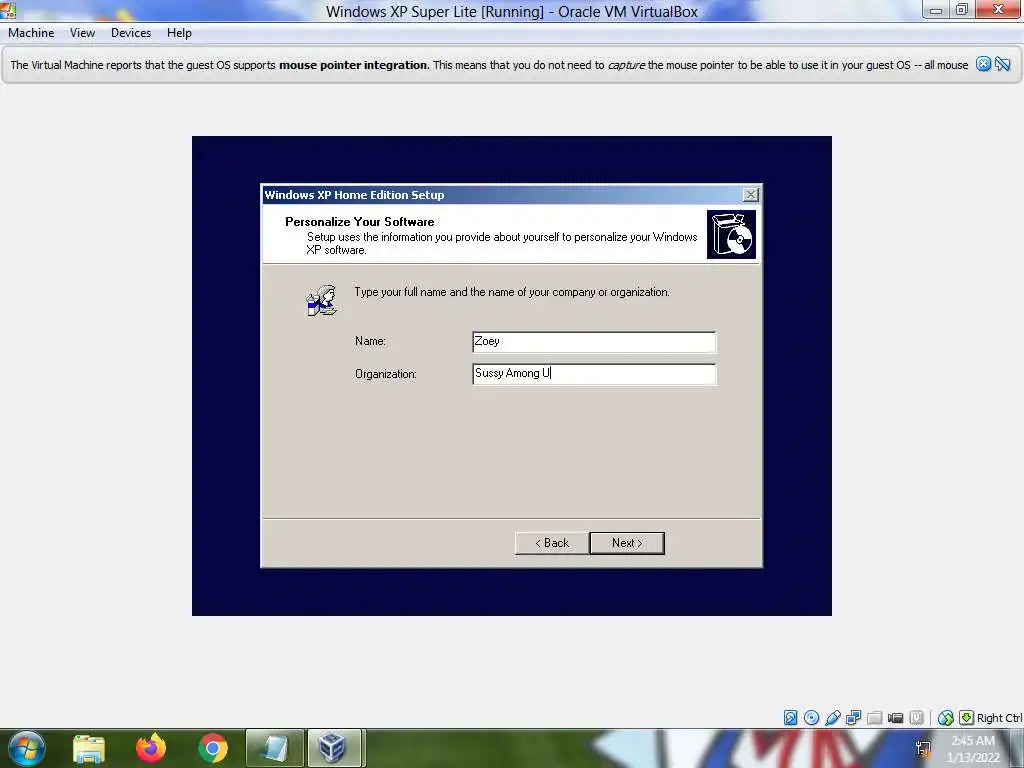The image size is (1024, 768).
Task: Open the Machine menu
Action: (x=31, y=33)
